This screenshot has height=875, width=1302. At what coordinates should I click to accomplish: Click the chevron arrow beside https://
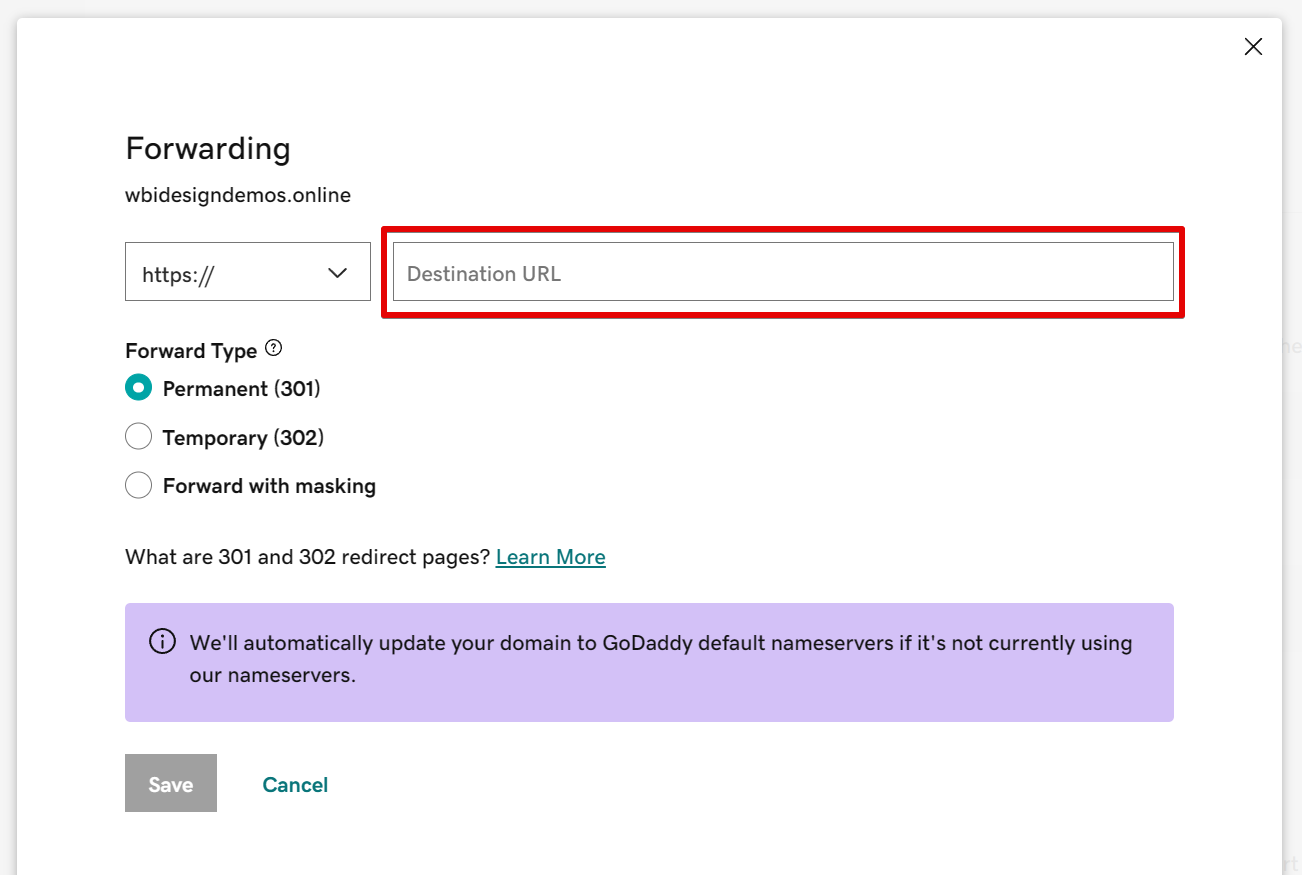pos(338,273)
